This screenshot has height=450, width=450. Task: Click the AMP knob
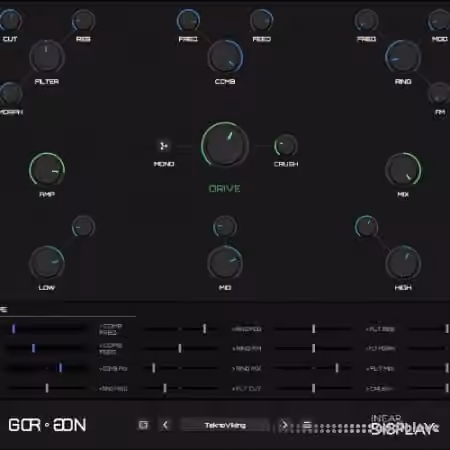(x=47, y=170)
